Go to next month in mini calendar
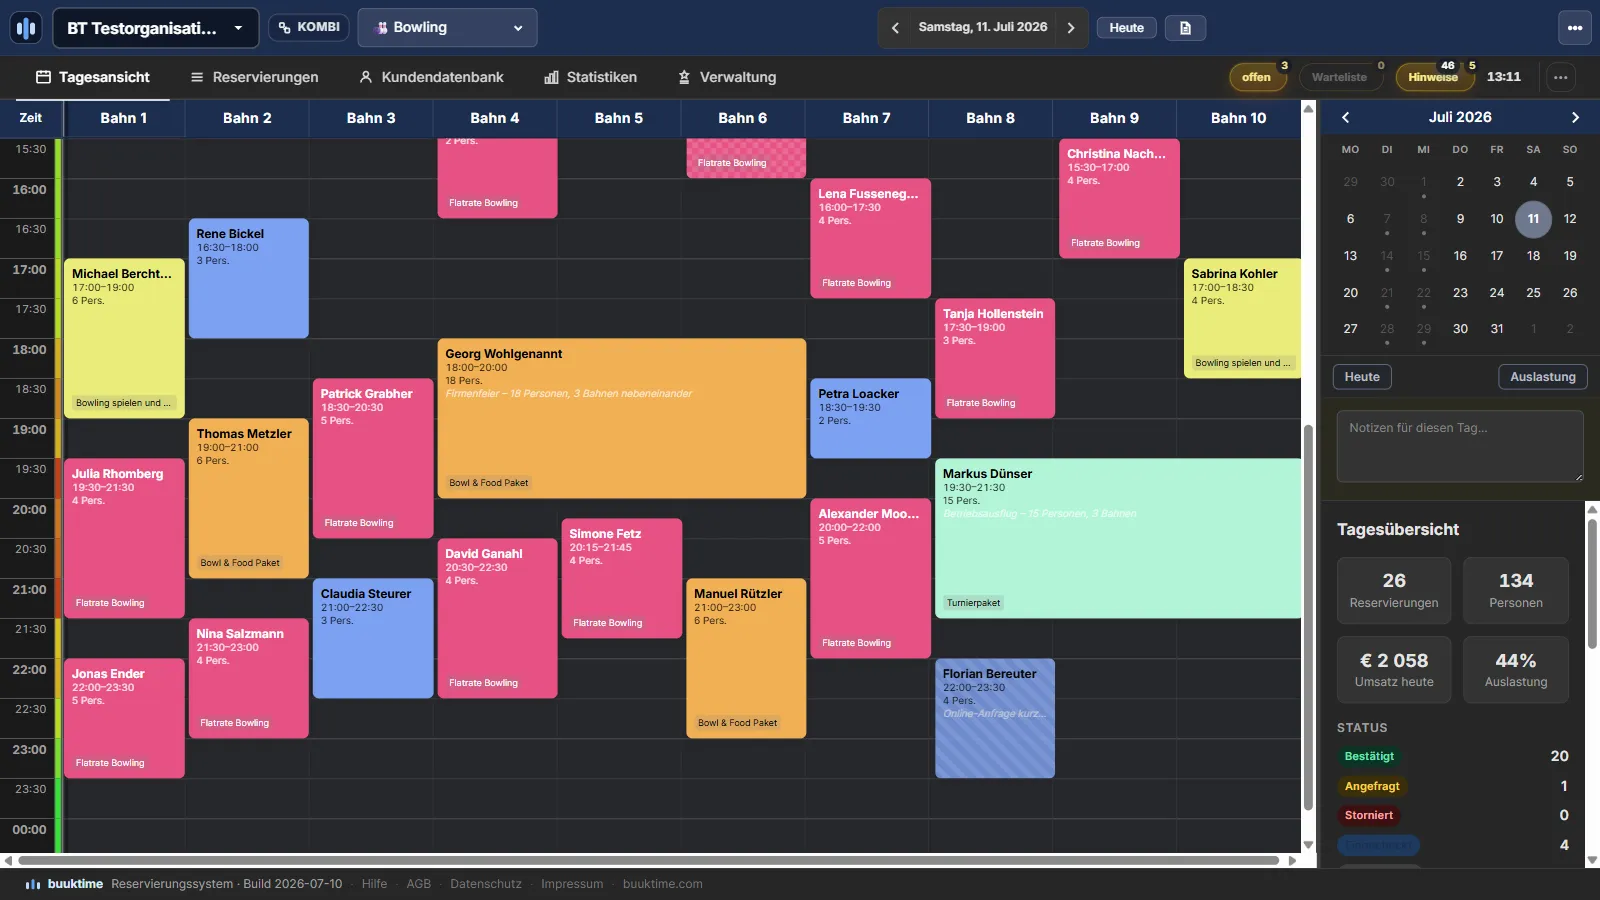The height and width of the screenshot is (900, 1600). pyautogui.click(x=1575, y=117)
